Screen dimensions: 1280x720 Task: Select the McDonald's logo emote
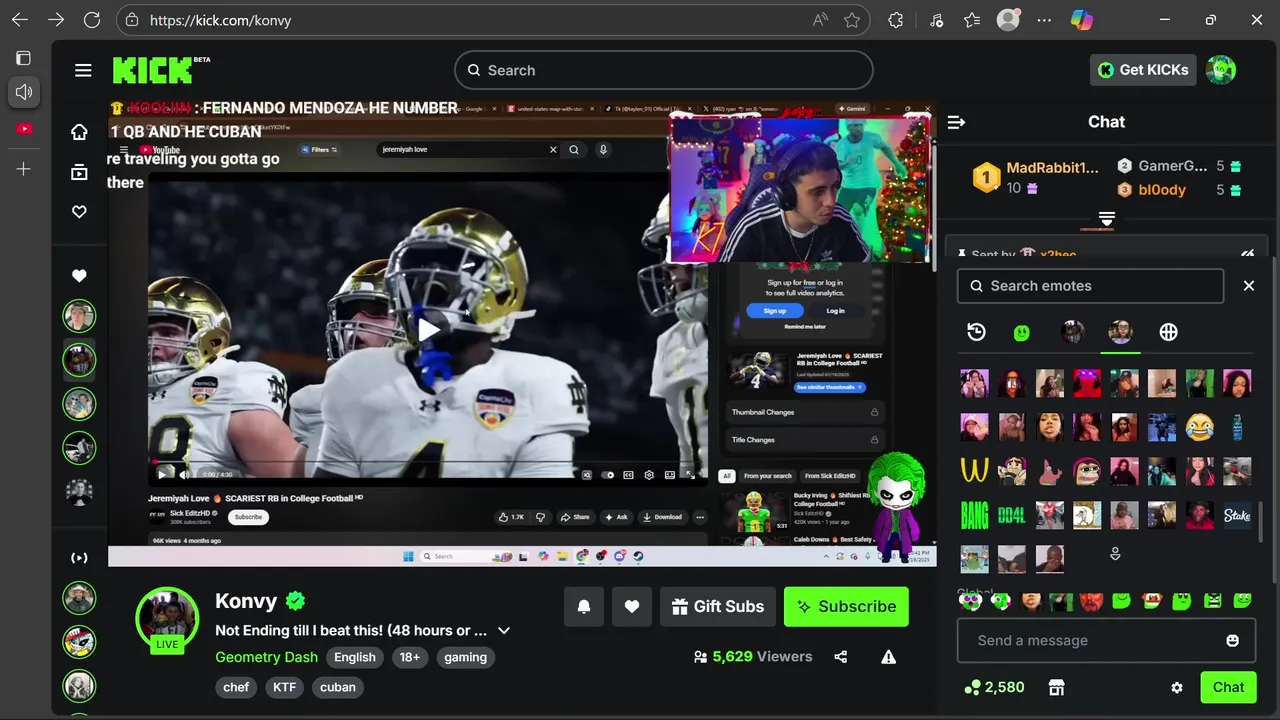tap(974, 470)
